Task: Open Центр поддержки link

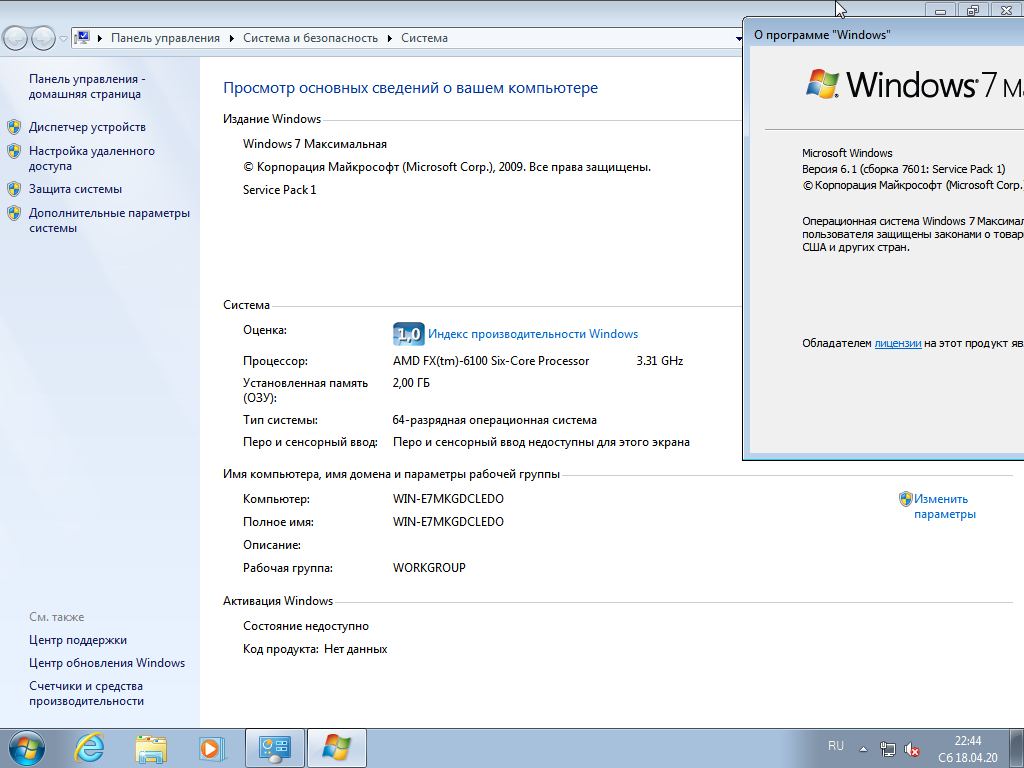Action: (x=78, y=640)
